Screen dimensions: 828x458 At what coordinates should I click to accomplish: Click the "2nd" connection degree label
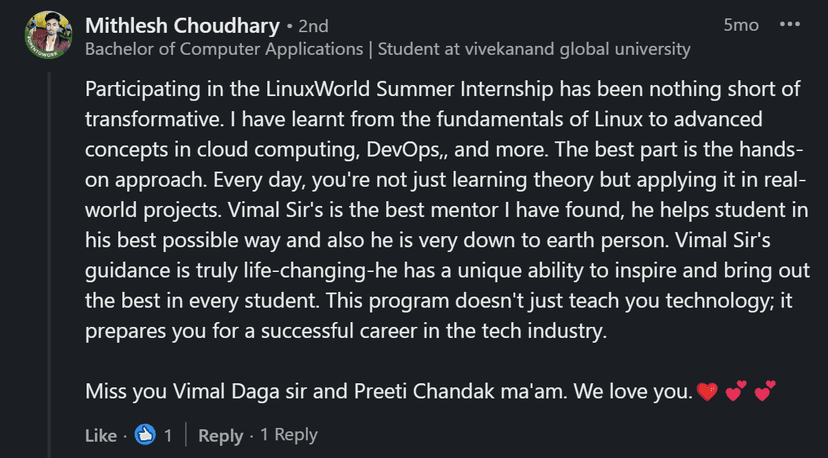(306, 25)
